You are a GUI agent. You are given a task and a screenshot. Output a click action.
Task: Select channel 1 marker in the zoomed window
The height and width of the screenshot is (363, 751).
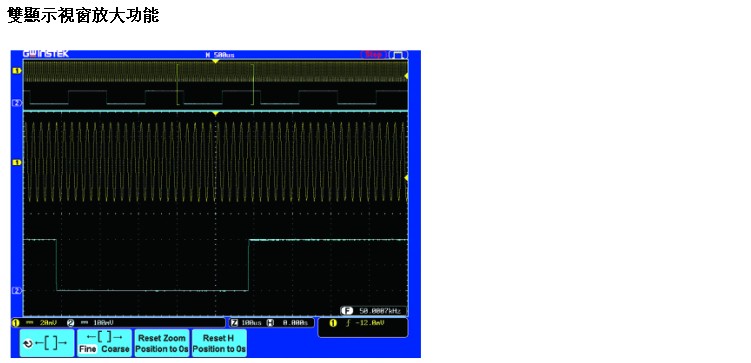click(17, 163)
